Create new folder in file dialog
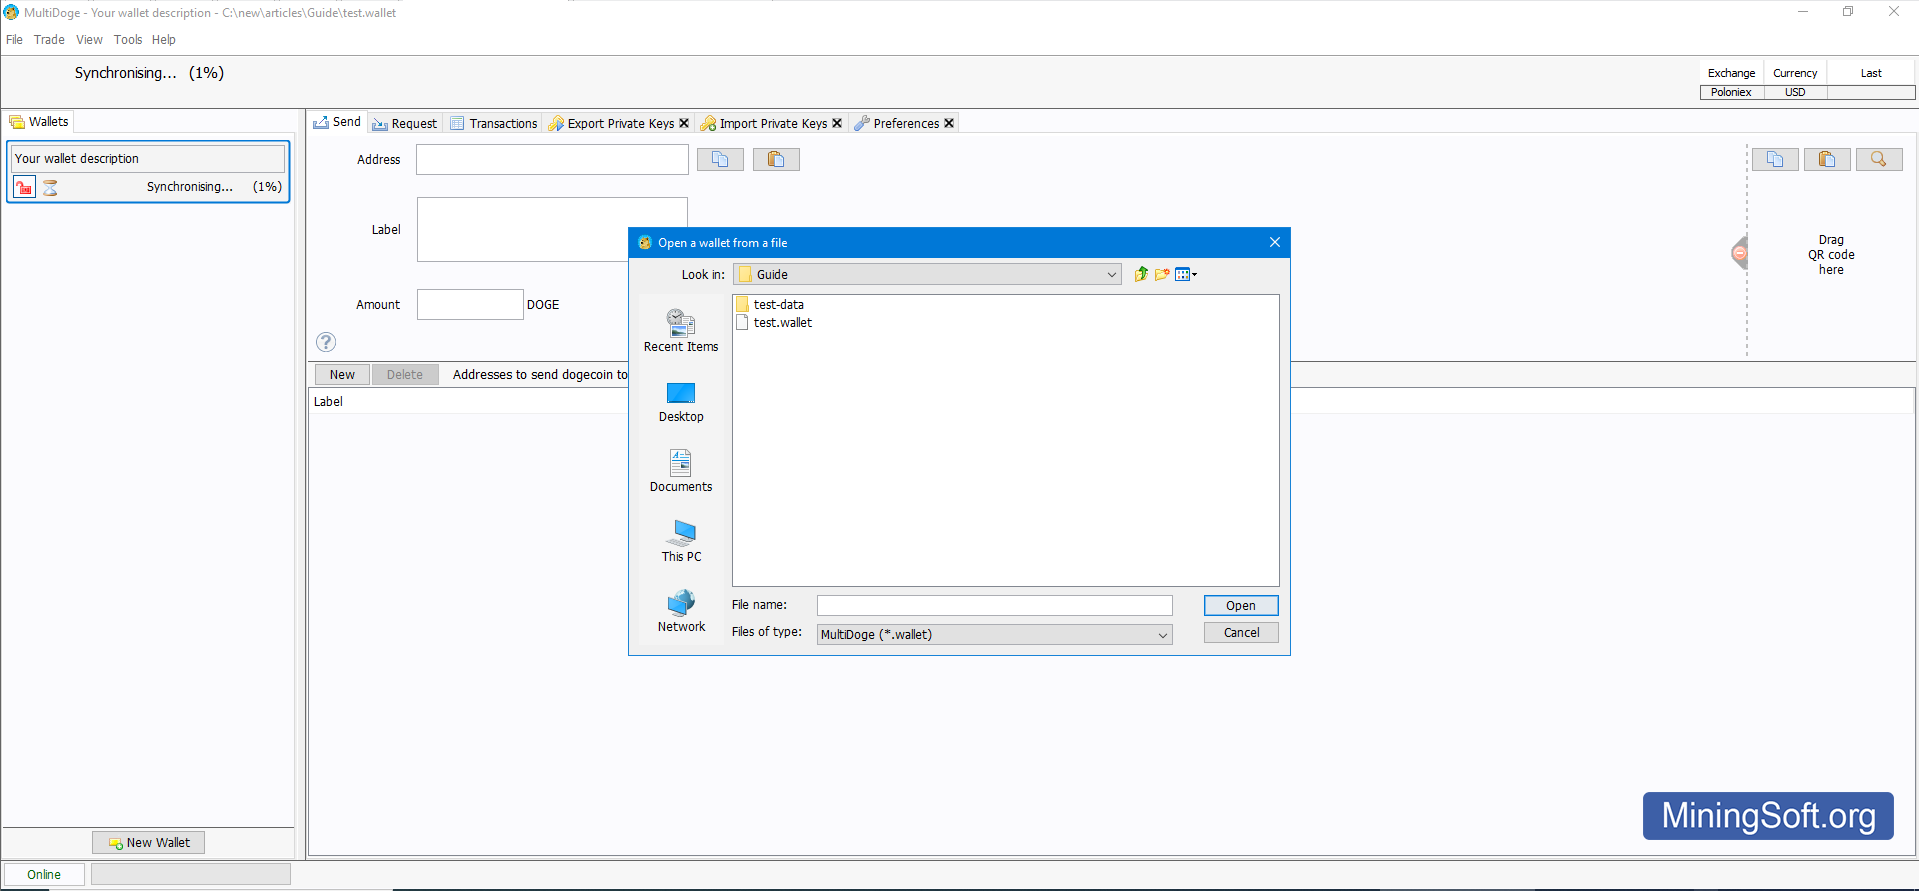Screen dimensions: 1919x891 (1162, 274)
